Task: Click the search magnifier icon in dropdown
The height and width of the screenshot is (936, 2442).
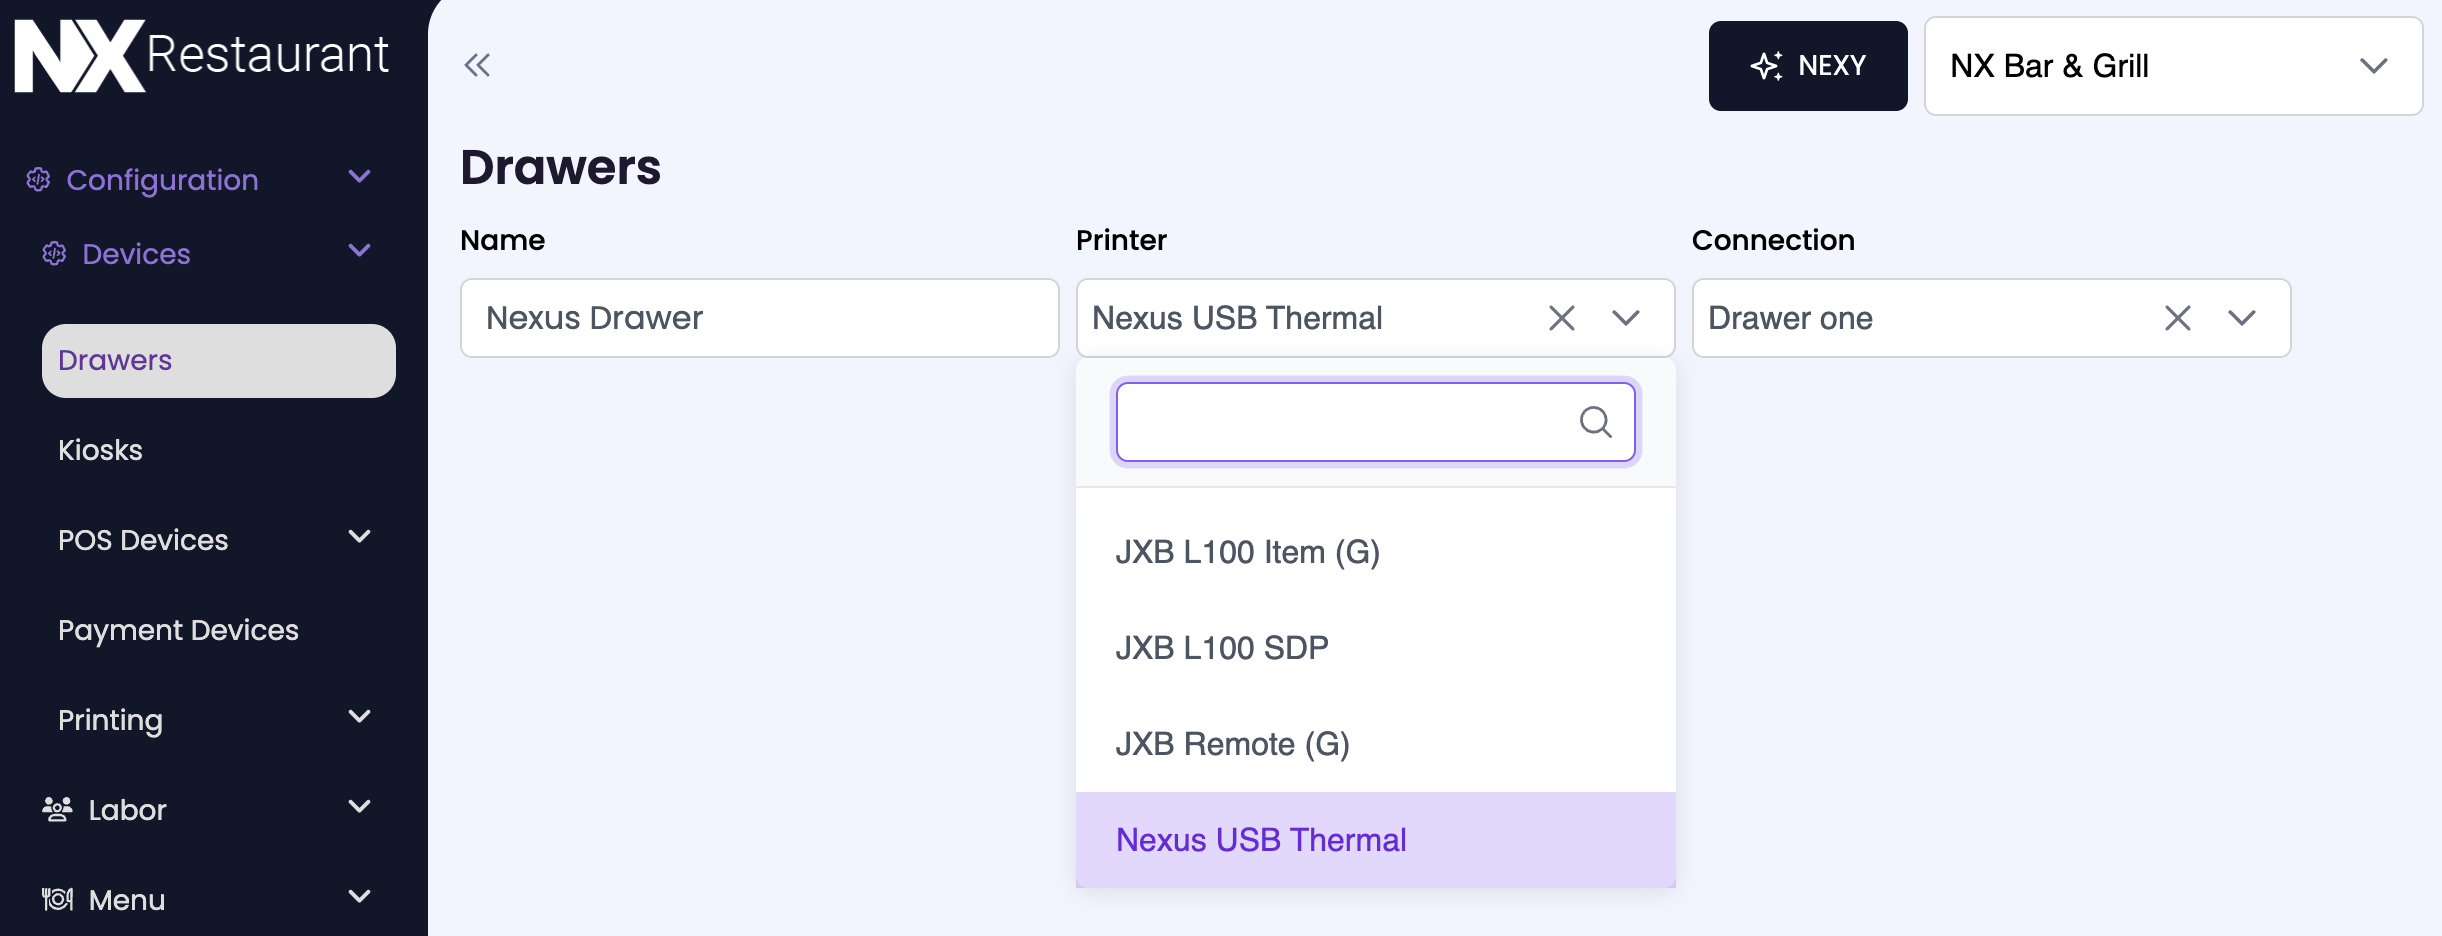Action: pyautogui.click(x=1595, y=423)
